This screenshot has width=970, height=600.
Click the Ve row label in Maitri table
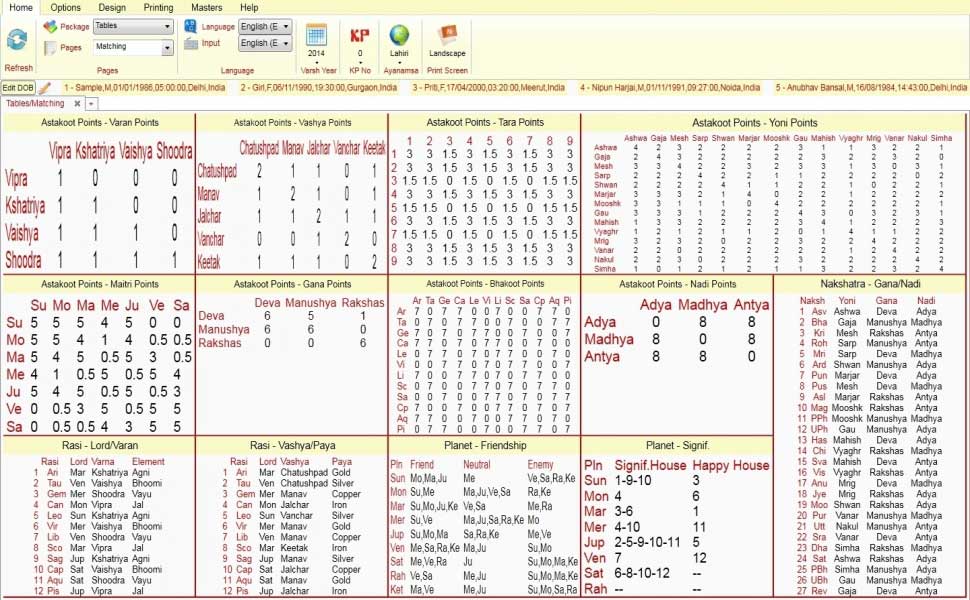click(x=14, y=409)
